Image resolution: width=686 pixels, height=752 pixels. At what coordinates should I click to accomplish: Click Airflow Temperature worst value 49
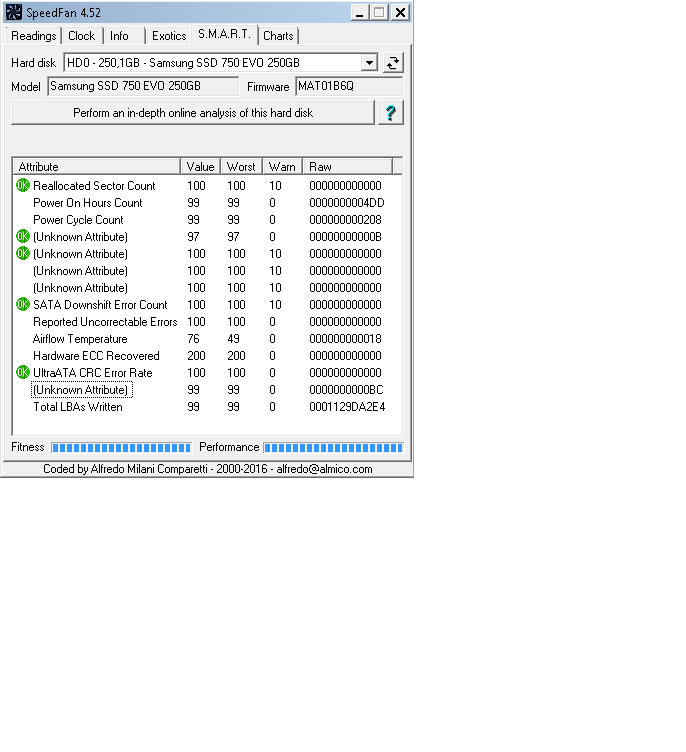tap(234, 339)
